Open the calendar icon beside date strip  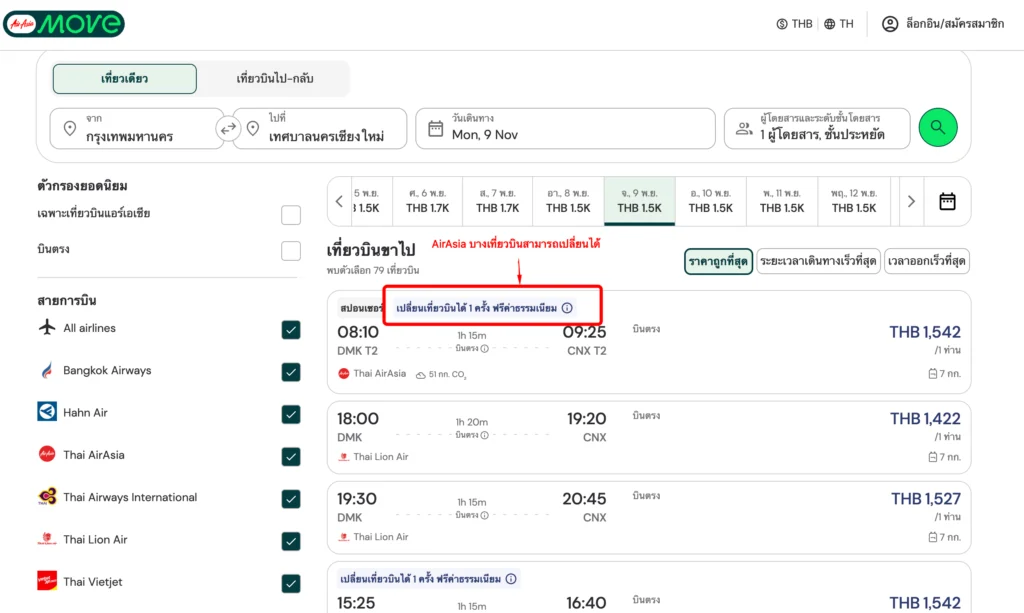click(x=947, y=201)
